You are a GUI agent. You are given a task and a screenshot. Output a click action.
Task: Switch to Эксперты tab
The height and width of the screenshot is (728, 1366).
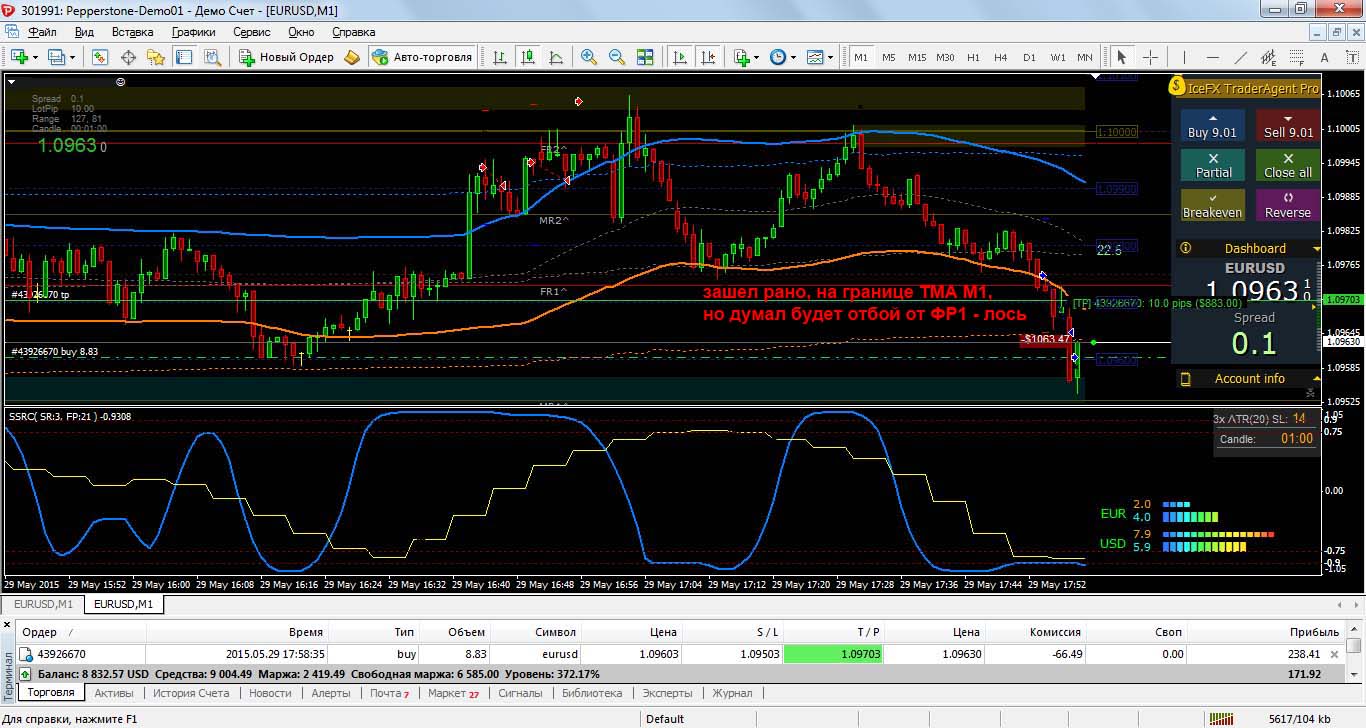pyautogui.click(x=667, y=693)
